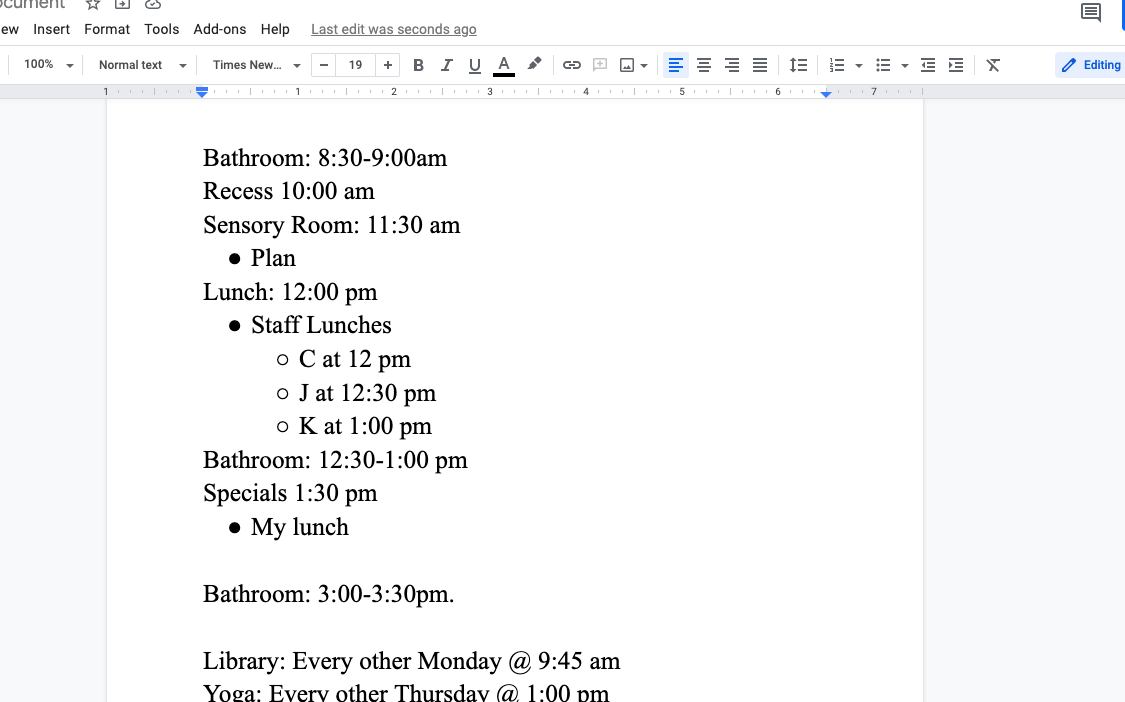Insert a link

[x=571, y=64]
